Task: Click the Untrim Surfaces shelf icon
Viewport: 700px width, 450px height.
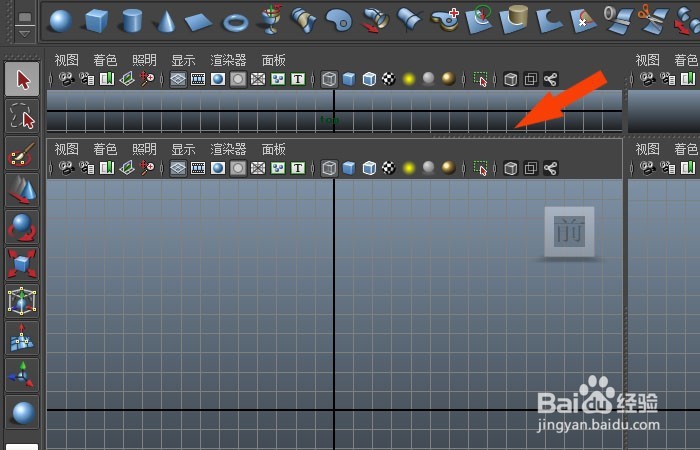Action: tap(584, 20)
